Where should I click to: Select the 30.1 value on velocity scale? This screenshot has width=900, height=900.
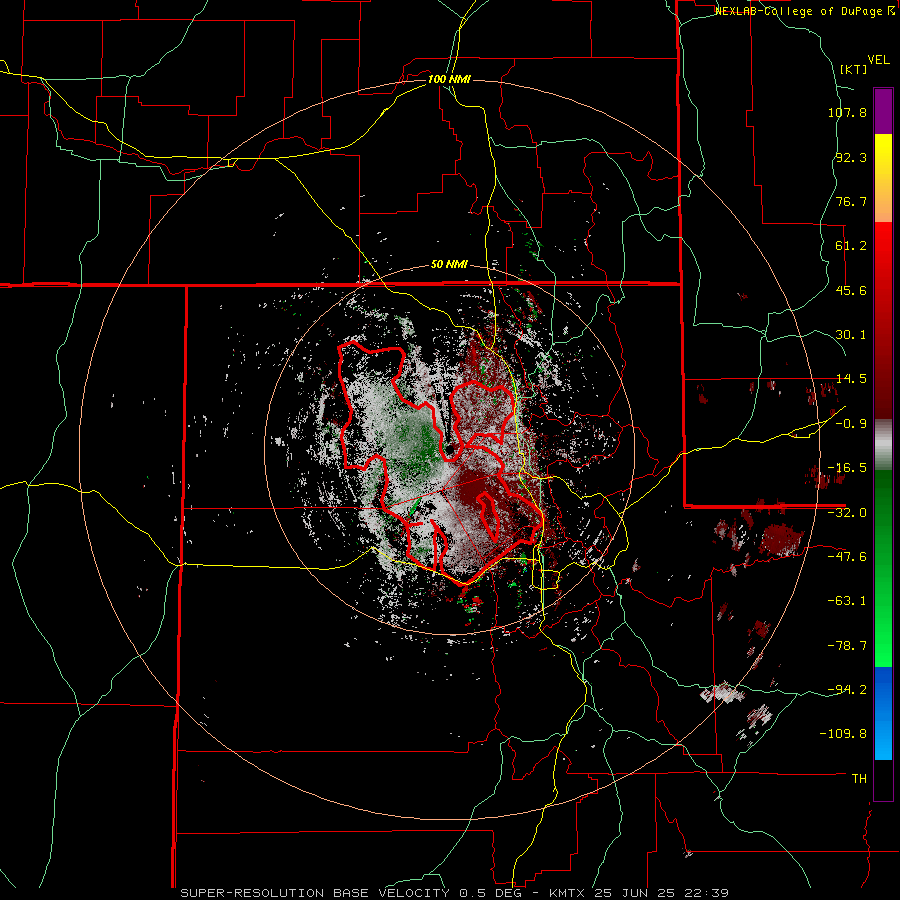point(851,335)
